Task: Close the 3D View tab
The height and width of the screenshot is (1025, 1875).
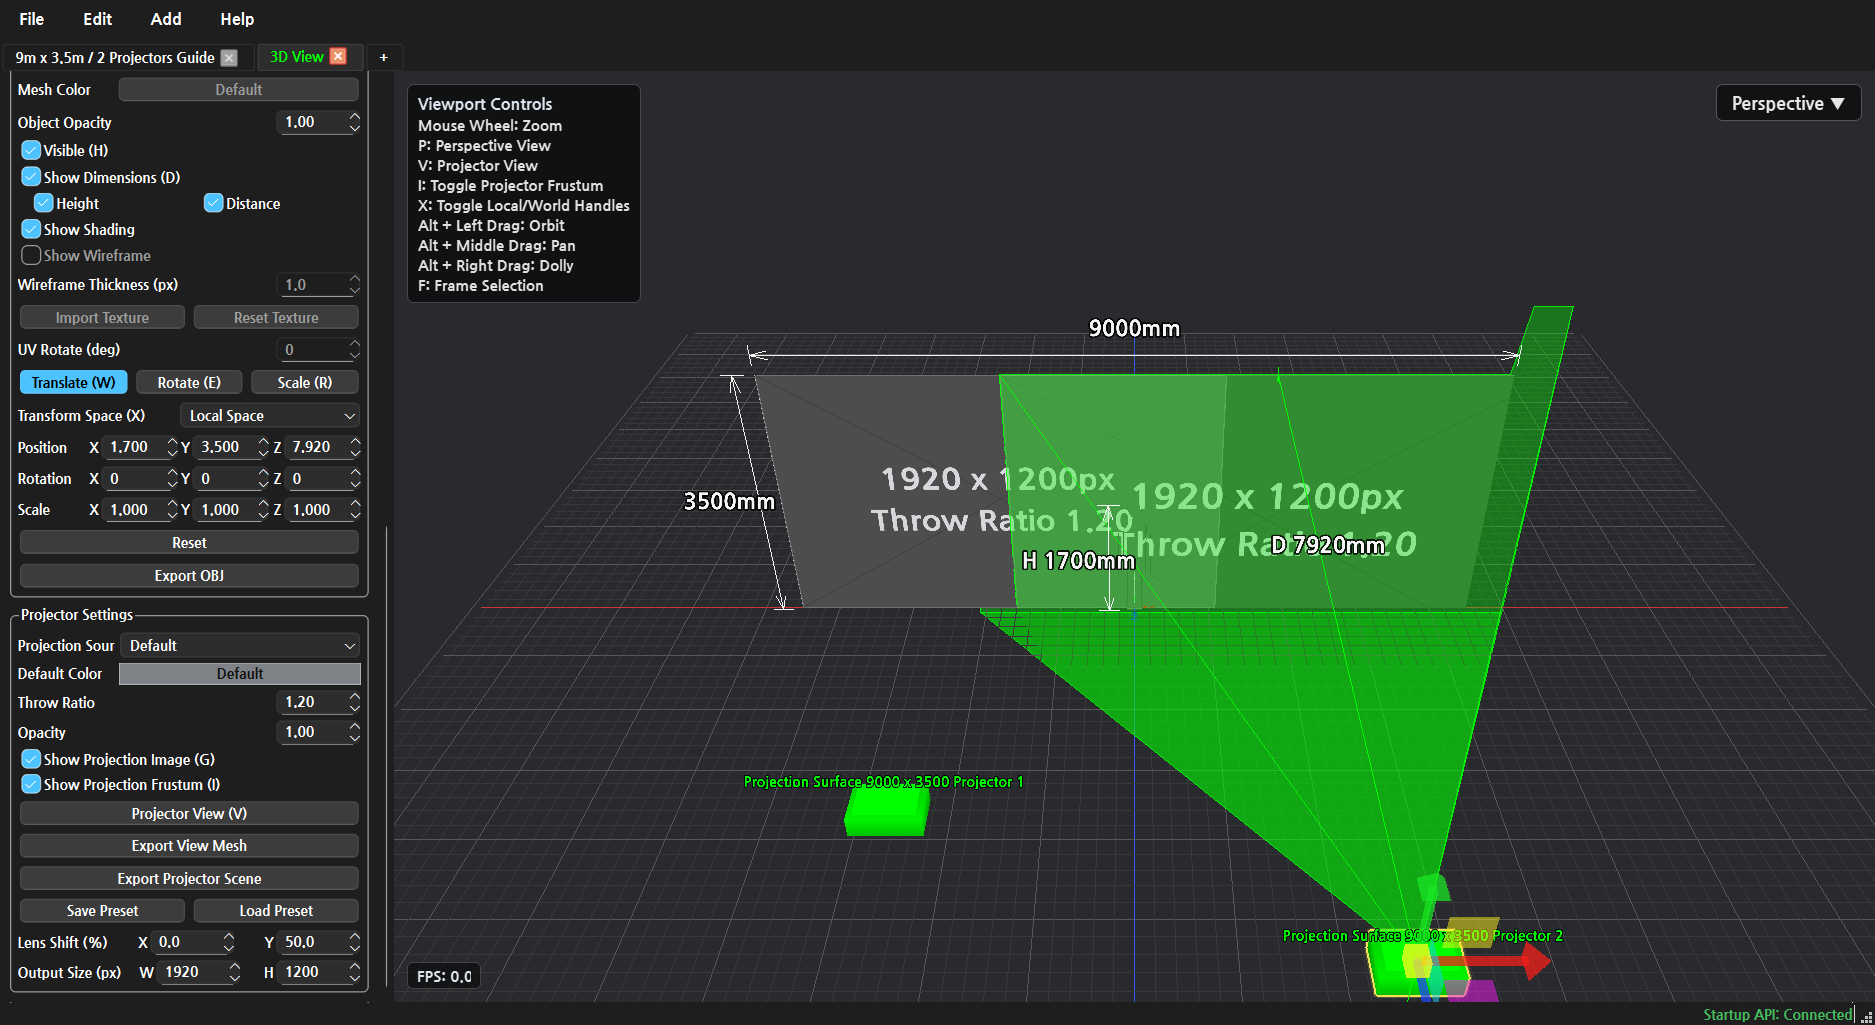Action: [x=338, y=56]
